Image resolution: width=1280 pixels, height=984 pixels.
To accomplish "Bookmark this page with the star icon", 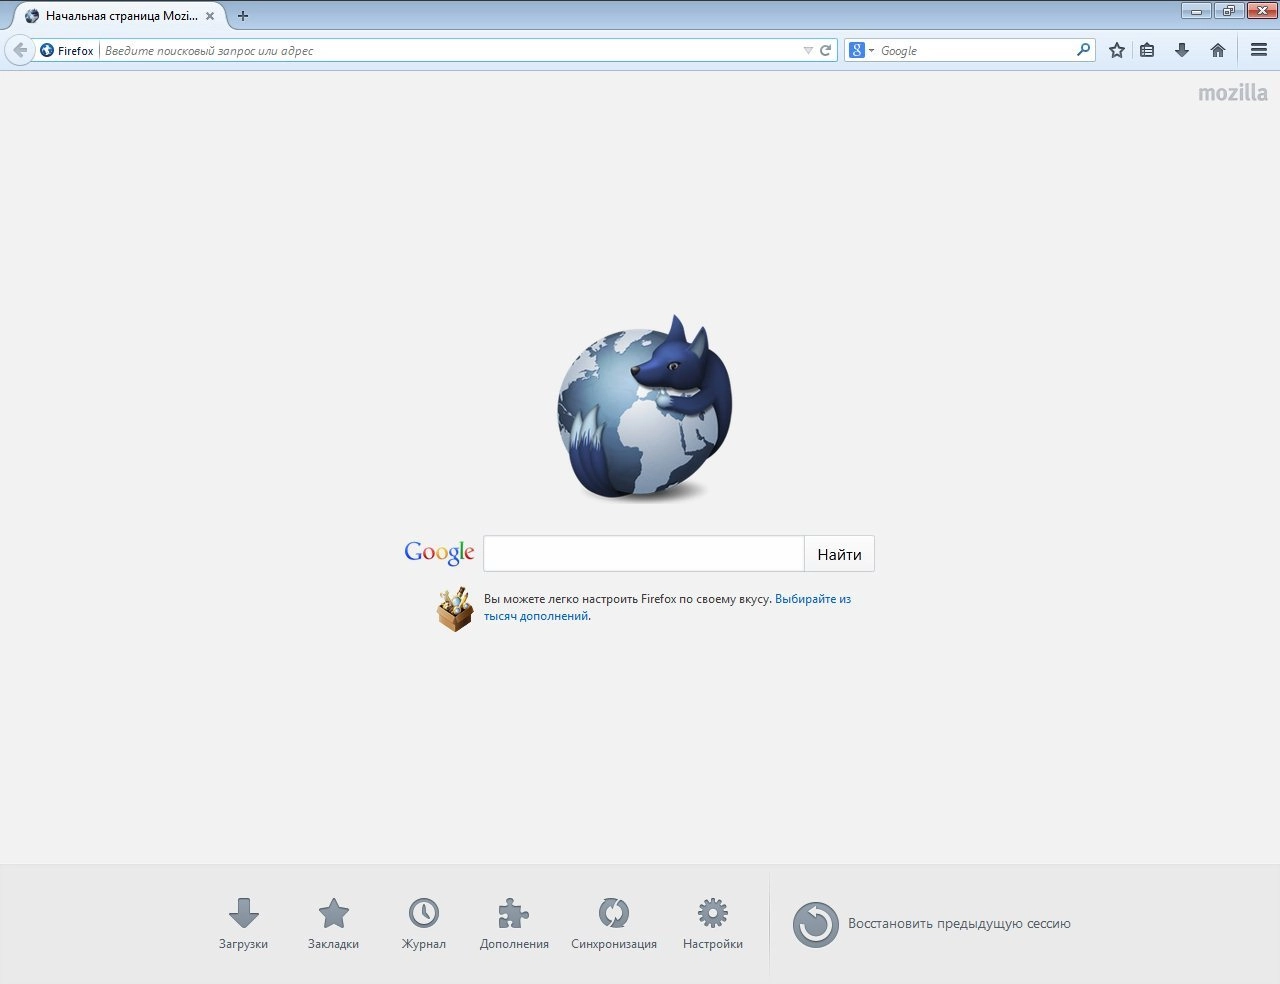I will pyautogui.click(x=1117, y=50).
